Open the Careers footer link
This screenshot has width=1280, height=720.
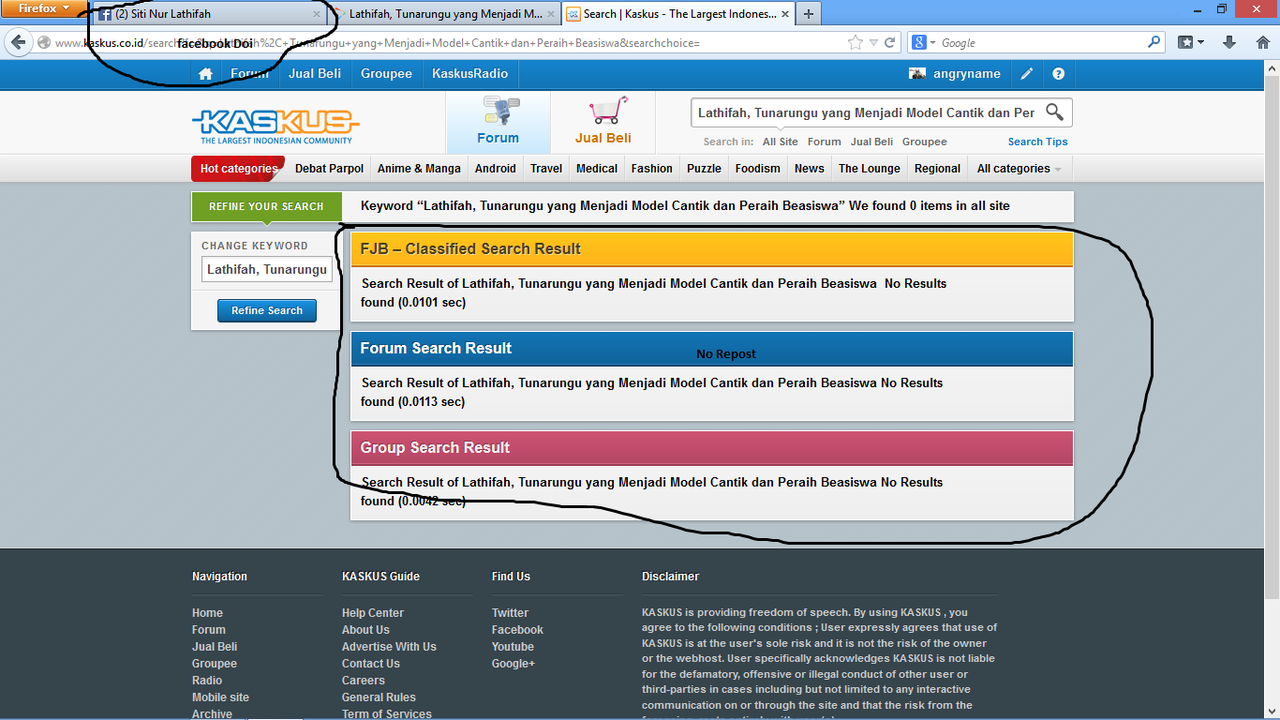363,681
